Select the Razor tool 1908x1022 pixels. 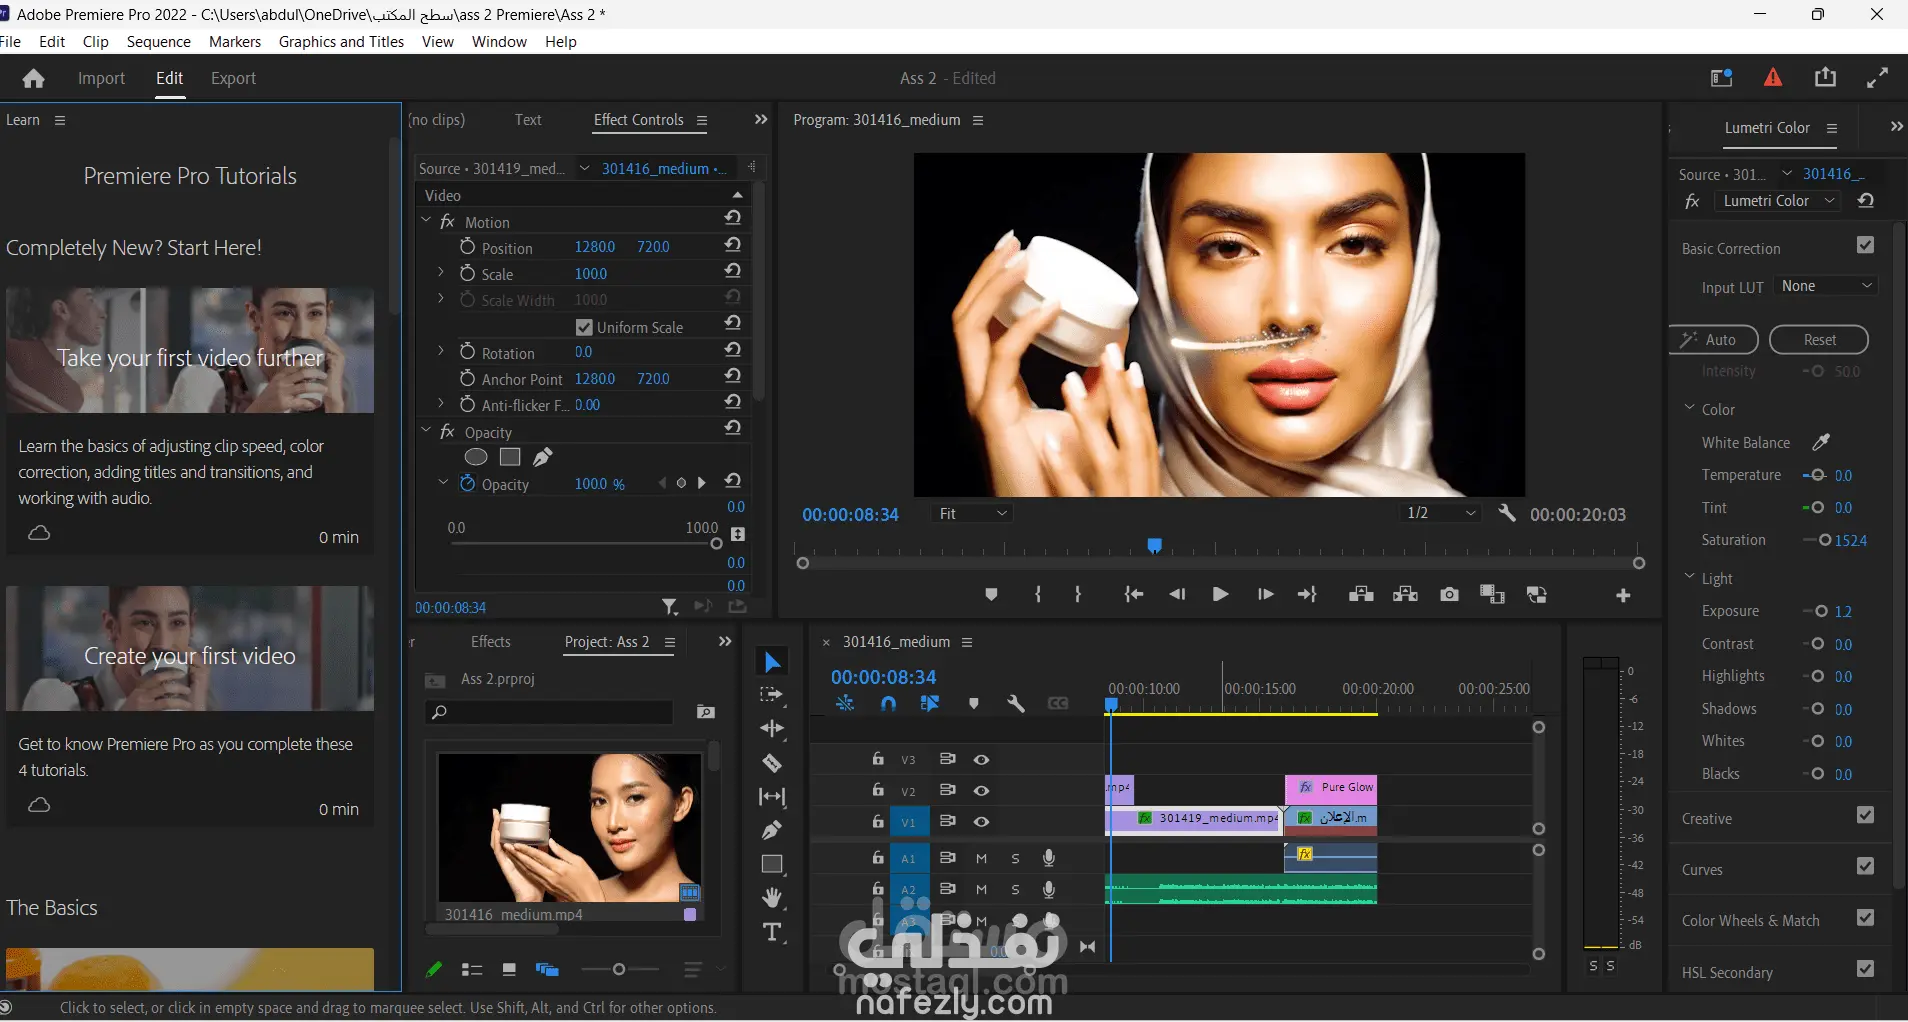[772, 763]
